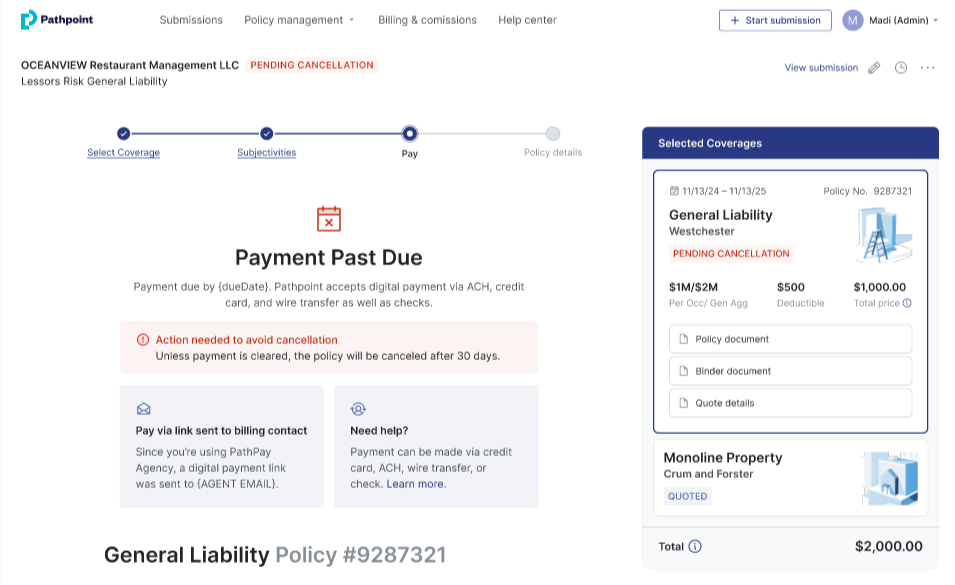955x585 pixels.
Task: Follow the View submission link
Action: [x=821, y=68]
